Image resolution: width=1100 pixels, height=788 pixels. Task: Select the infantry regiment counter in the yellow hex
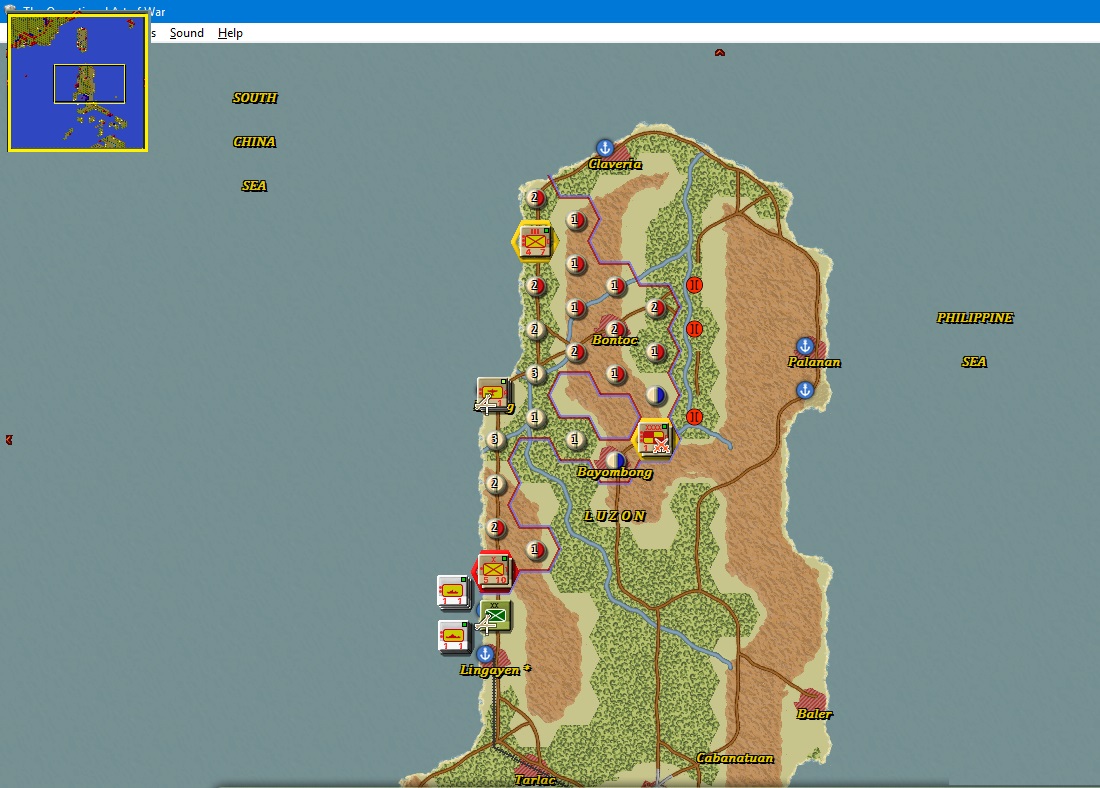pos(535,241)
